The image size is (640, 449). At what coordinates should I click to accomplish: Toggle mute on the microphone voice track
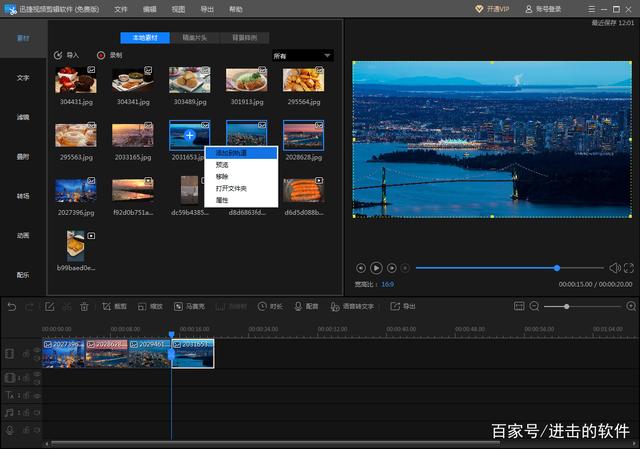(37, 430)
